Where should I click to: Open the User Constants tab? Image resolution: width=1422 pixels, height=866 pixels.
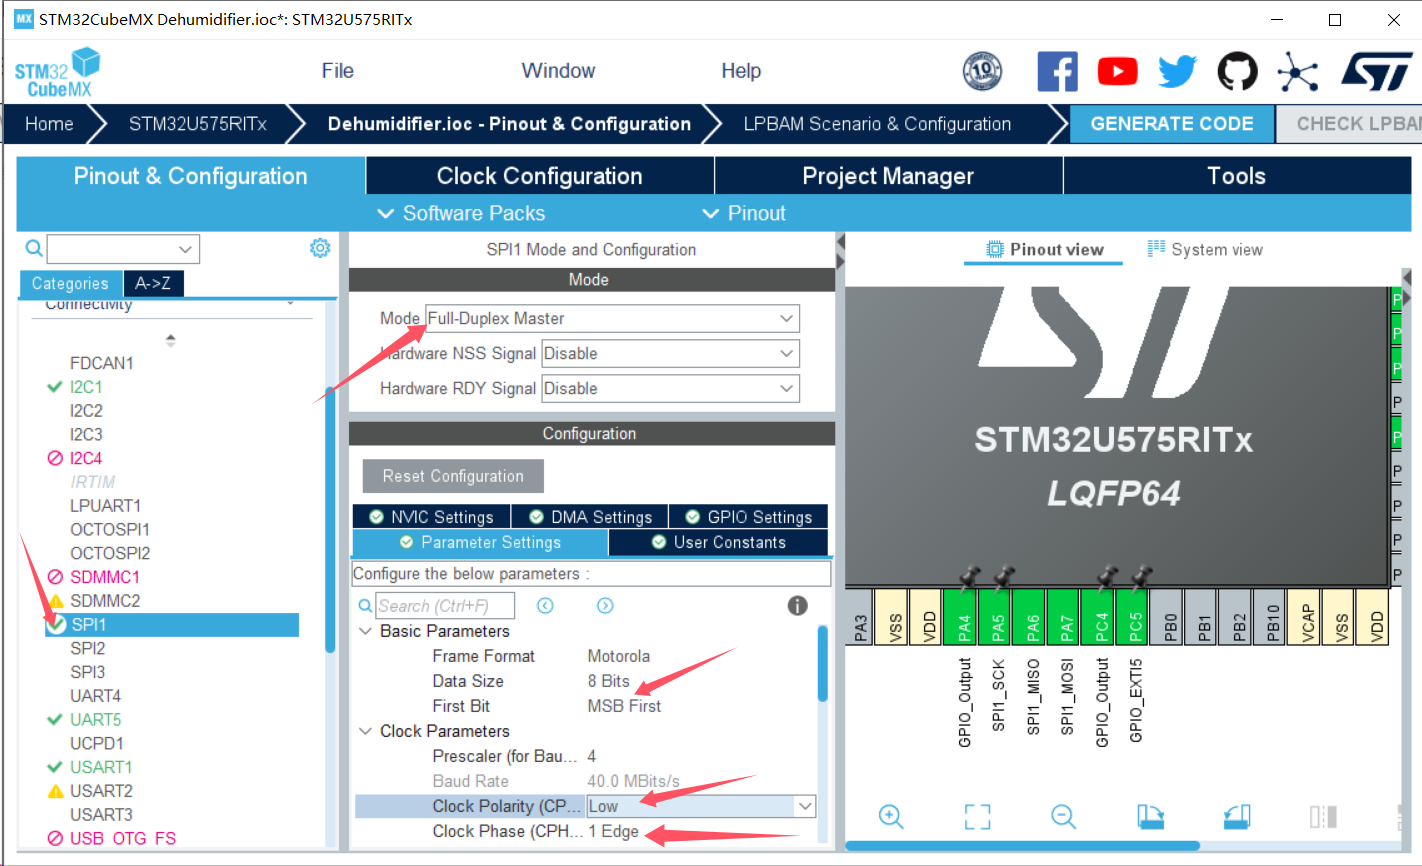click(x=718, y=542)
